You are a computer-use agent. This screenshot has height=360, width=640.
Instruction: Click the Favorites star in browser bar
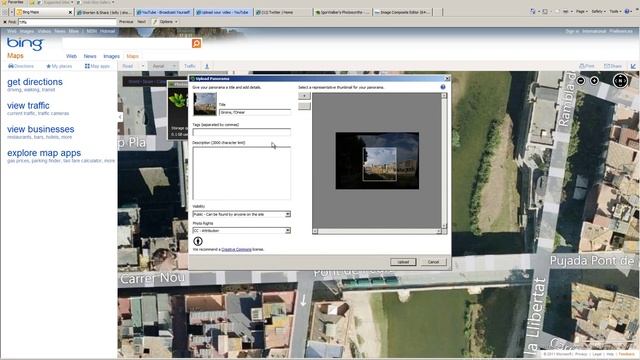pyautogui.click(x=5, y=2)
